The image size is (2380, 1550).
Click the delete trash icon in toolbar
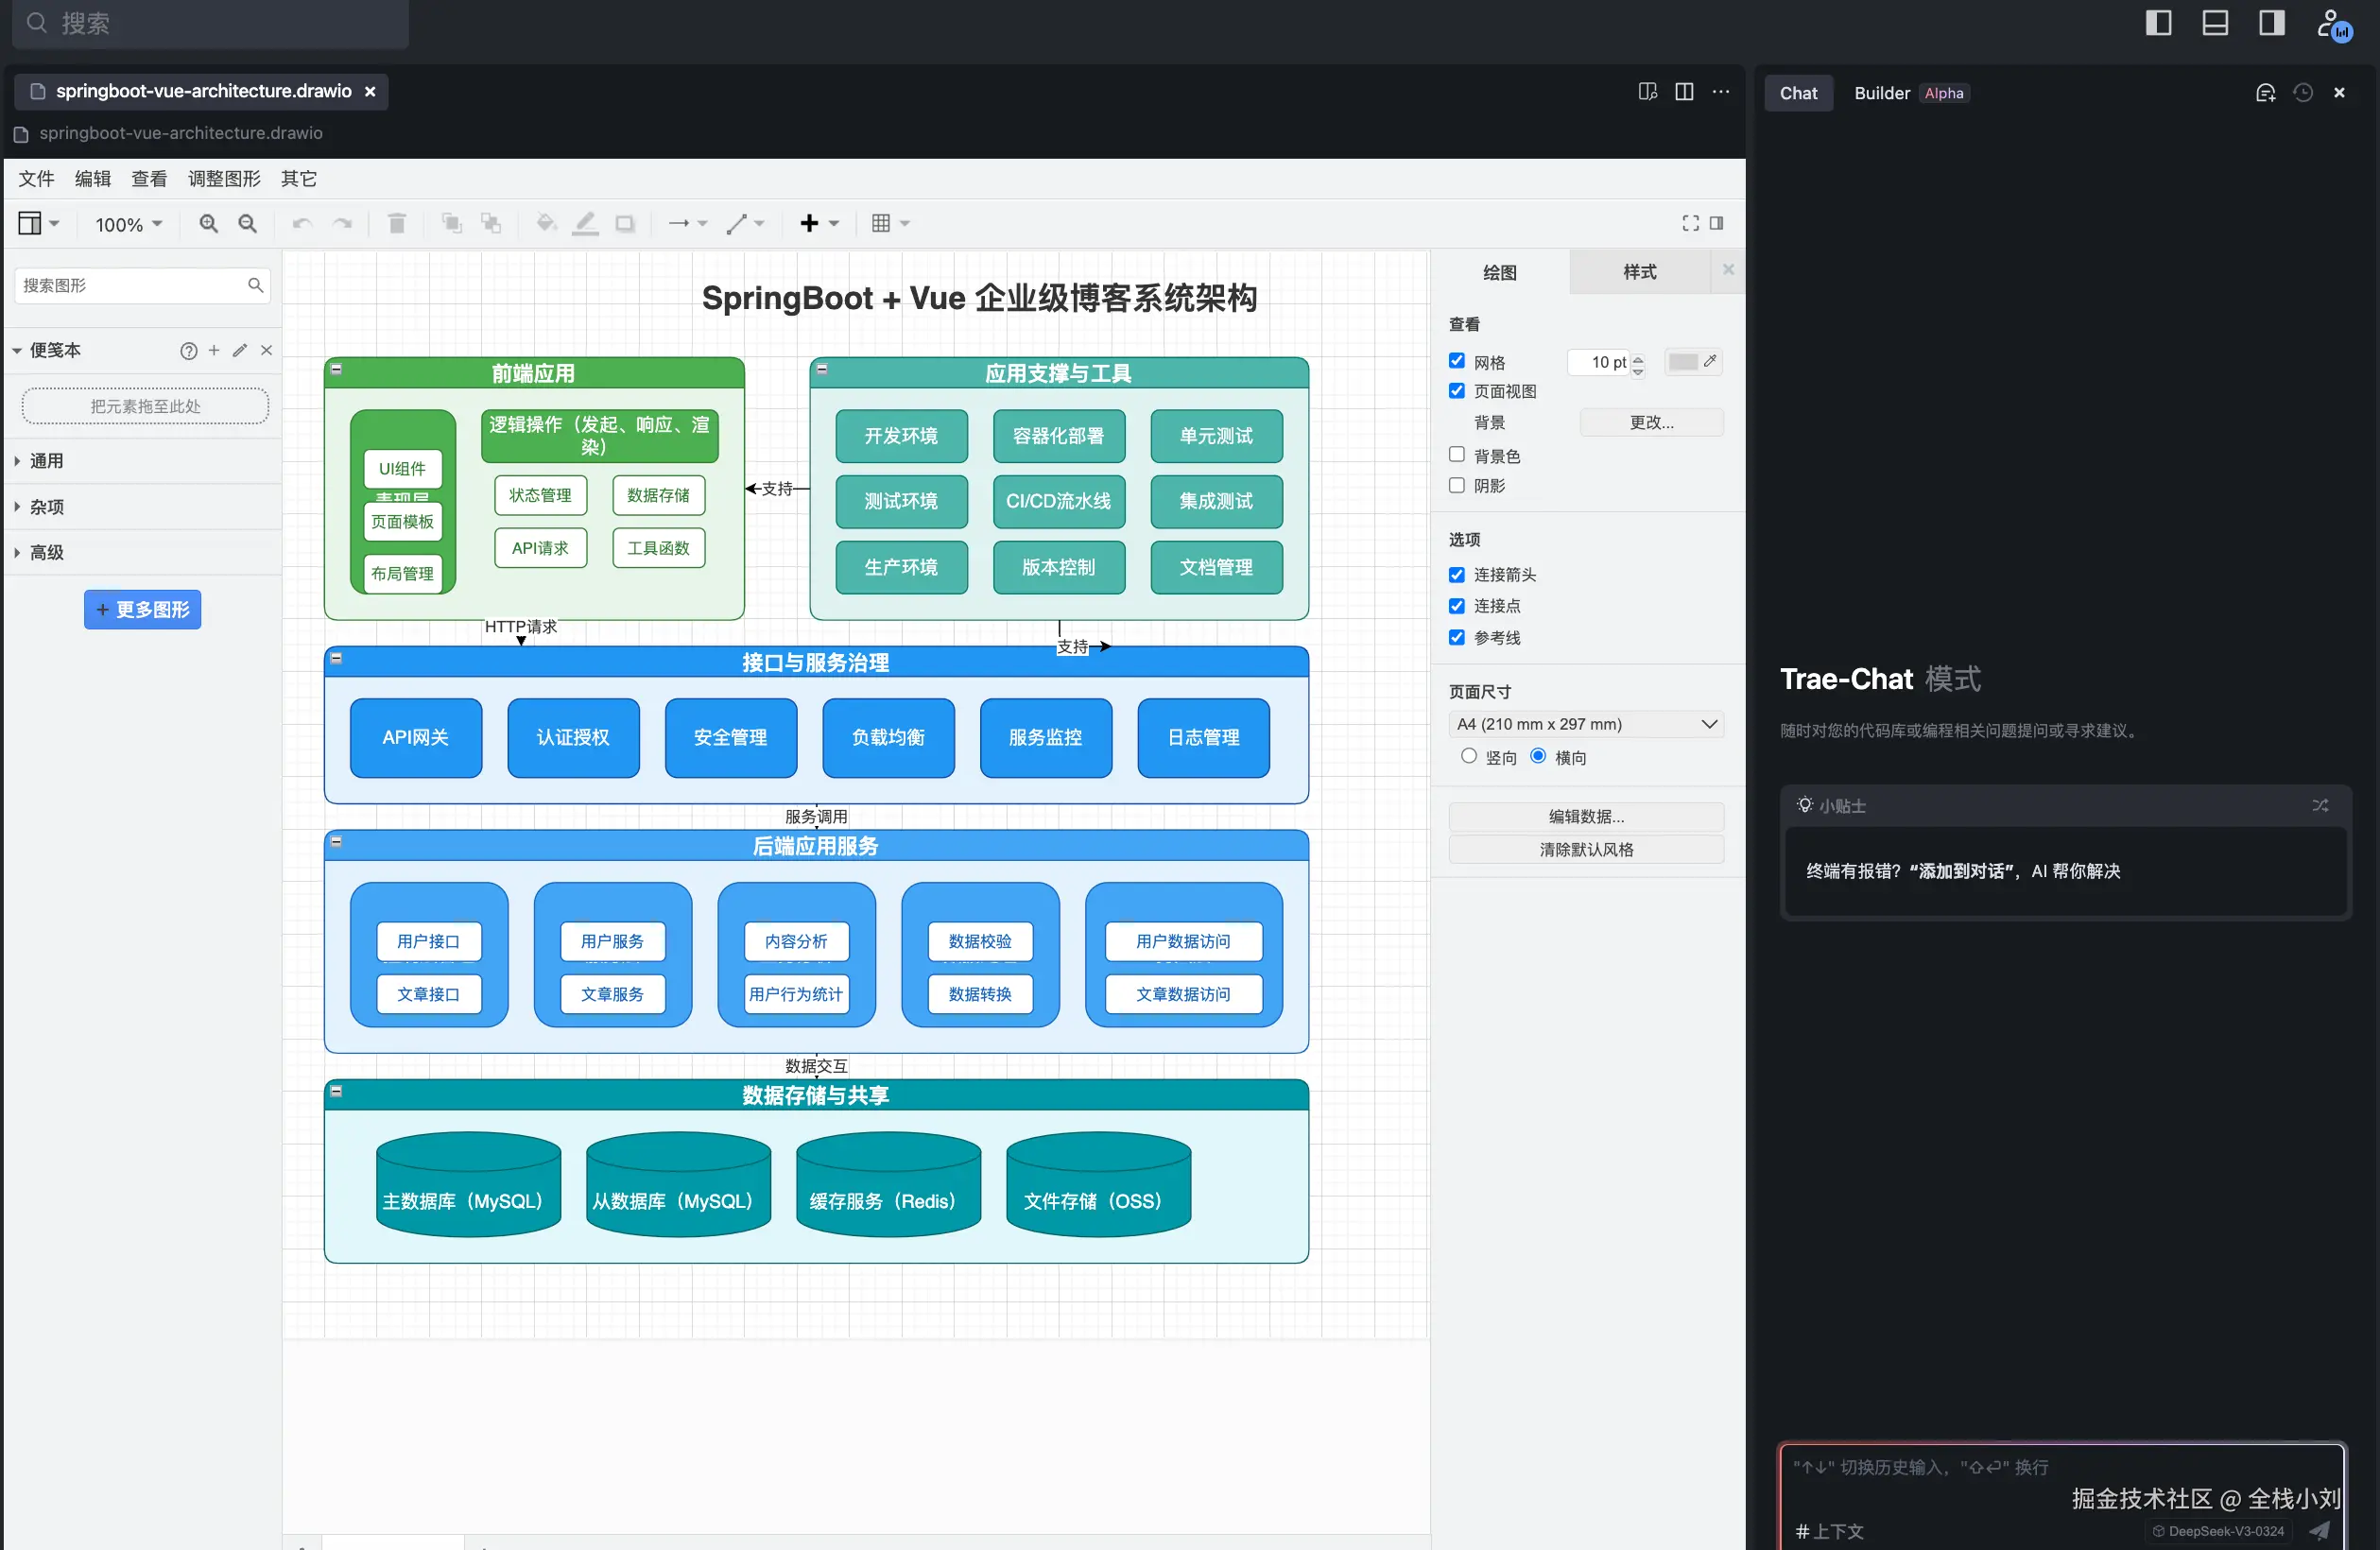397,224
